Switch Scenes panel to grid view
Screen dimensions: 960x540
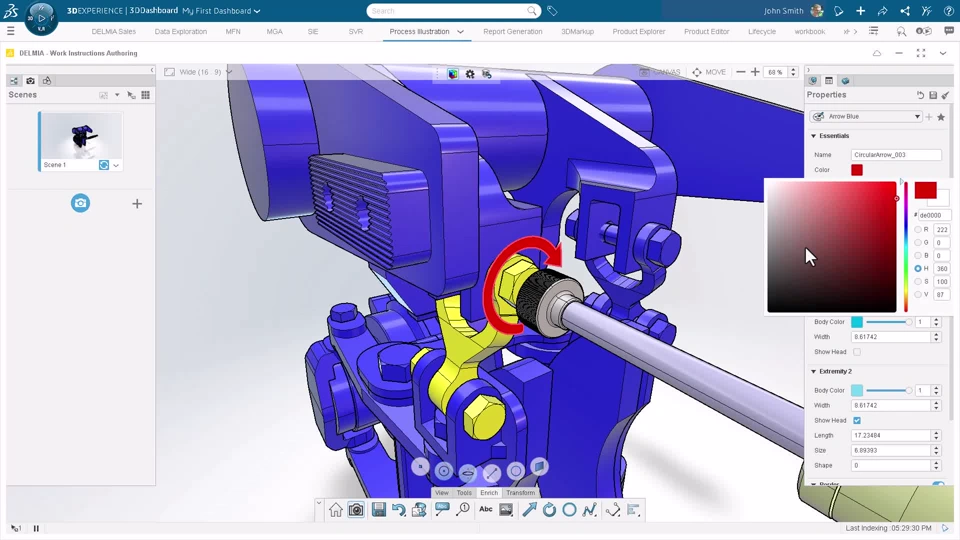pos(145,95)
